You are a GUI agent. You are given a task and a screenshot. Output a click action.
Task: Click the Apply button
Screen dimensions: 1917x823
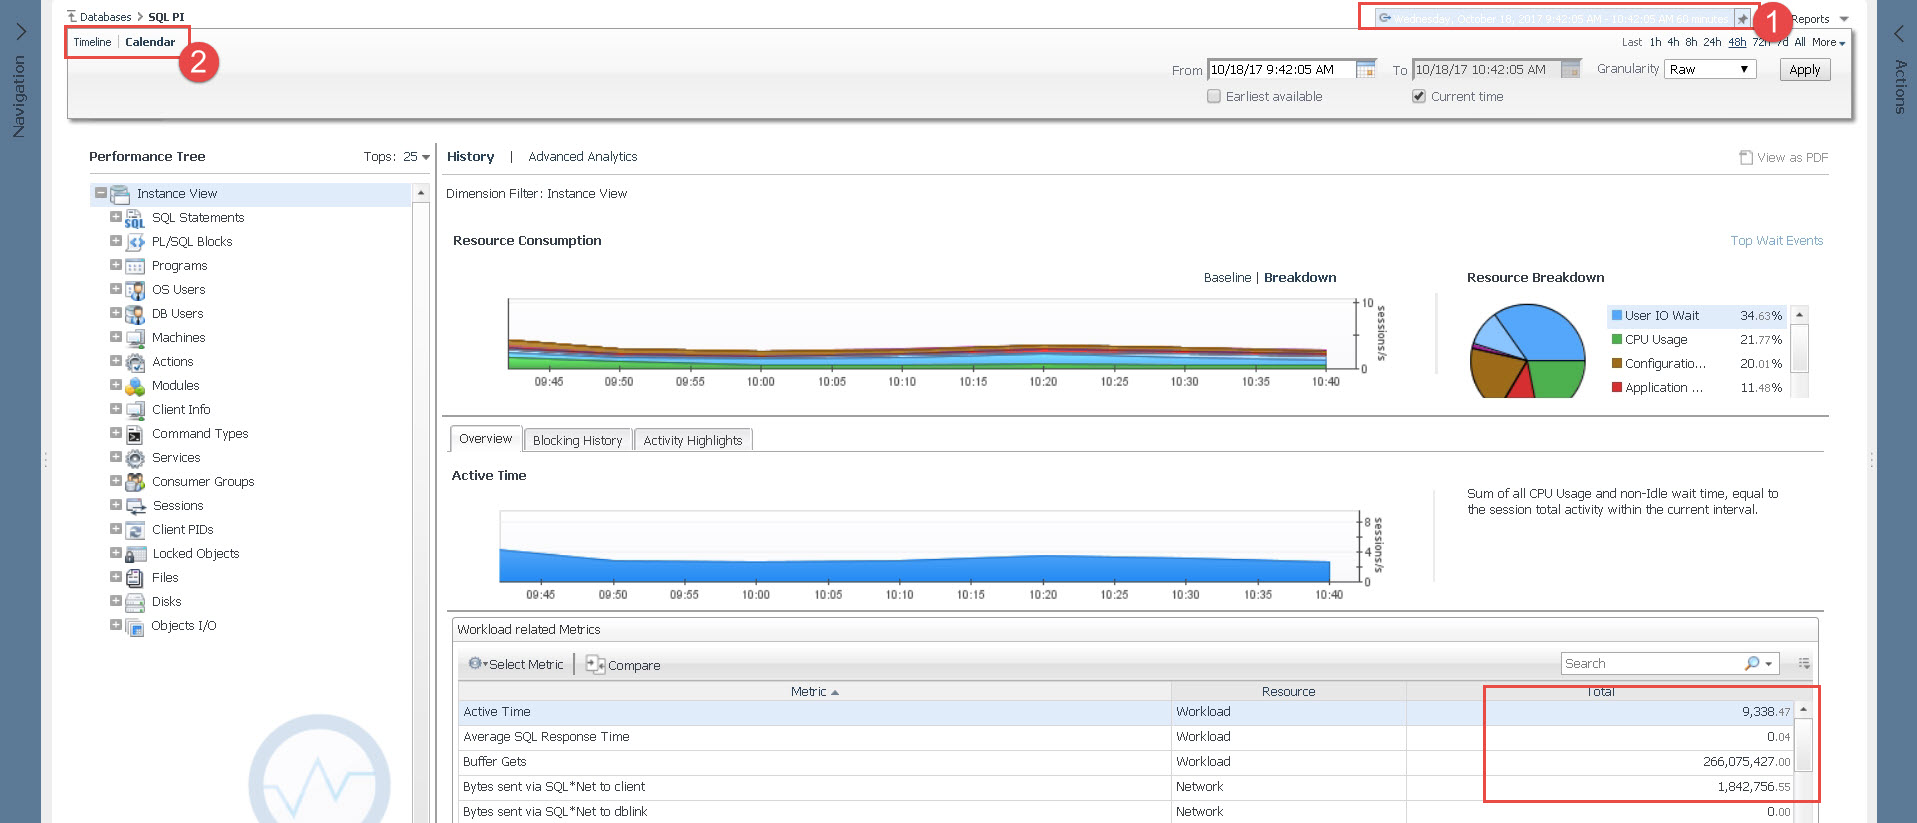click(1804, 70)
